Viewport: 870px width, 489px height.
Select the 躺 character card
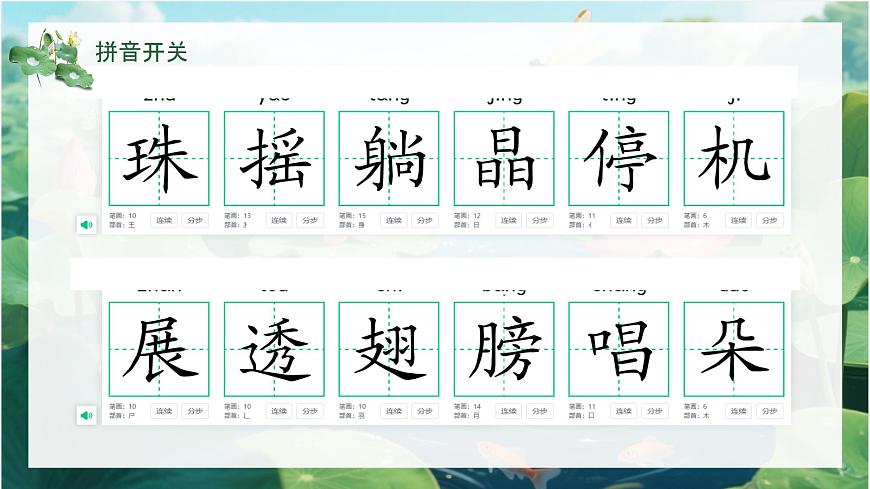389,158
